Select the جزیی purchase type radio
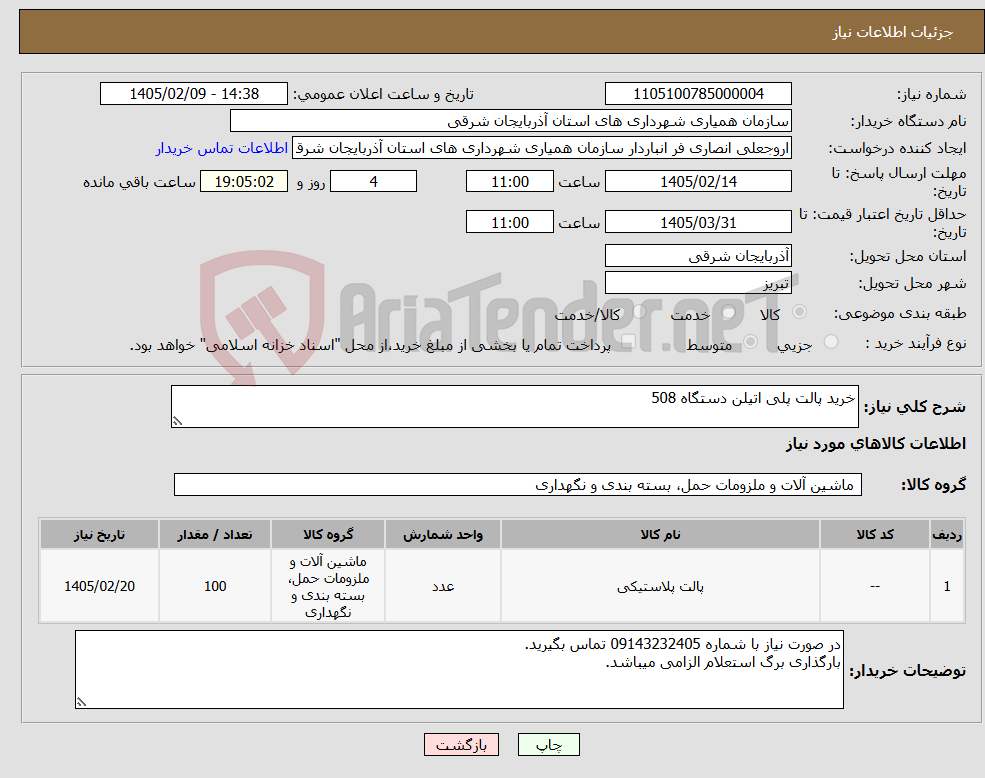985x778 pixels. [x=830, y=342]
